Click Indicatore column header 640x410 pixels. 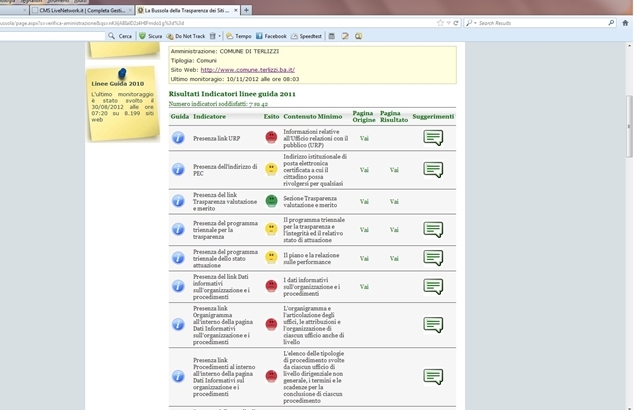pos(209,116)
